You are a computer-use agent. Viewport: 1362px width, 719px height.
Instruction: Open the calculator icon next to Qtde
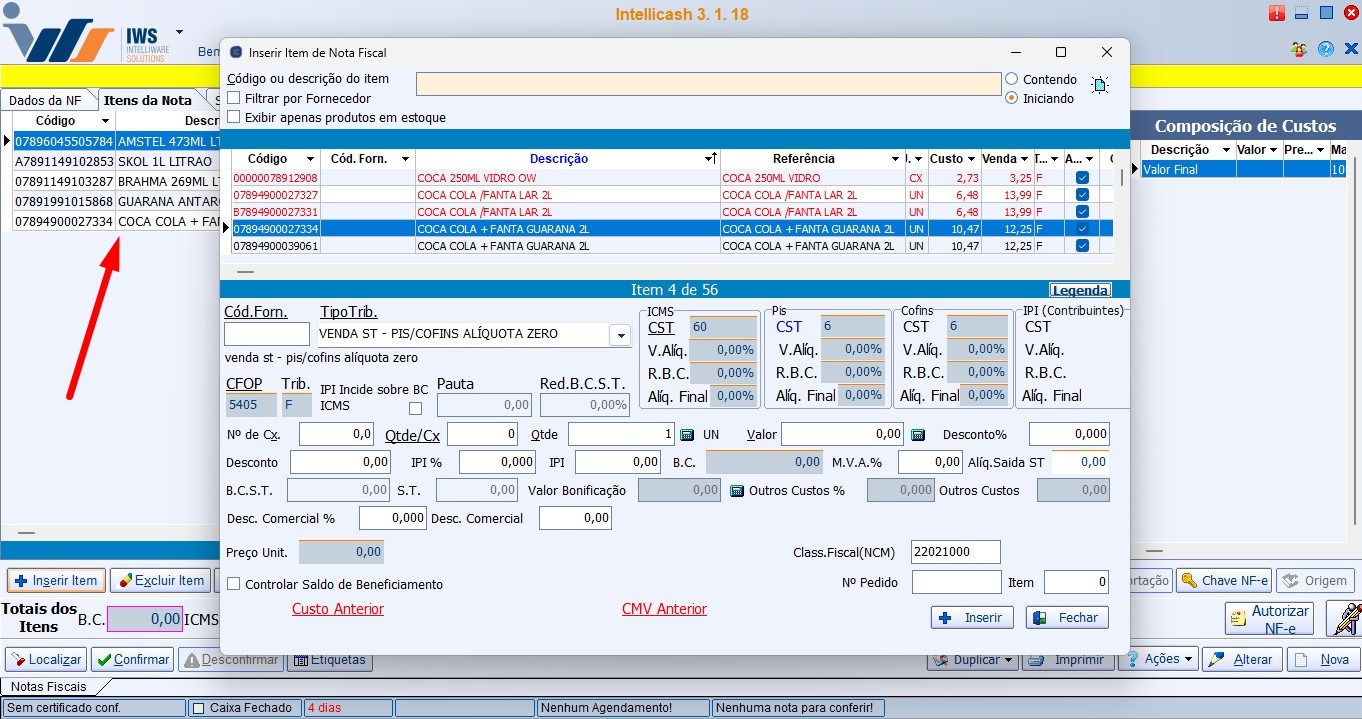(x=687, y=435)
